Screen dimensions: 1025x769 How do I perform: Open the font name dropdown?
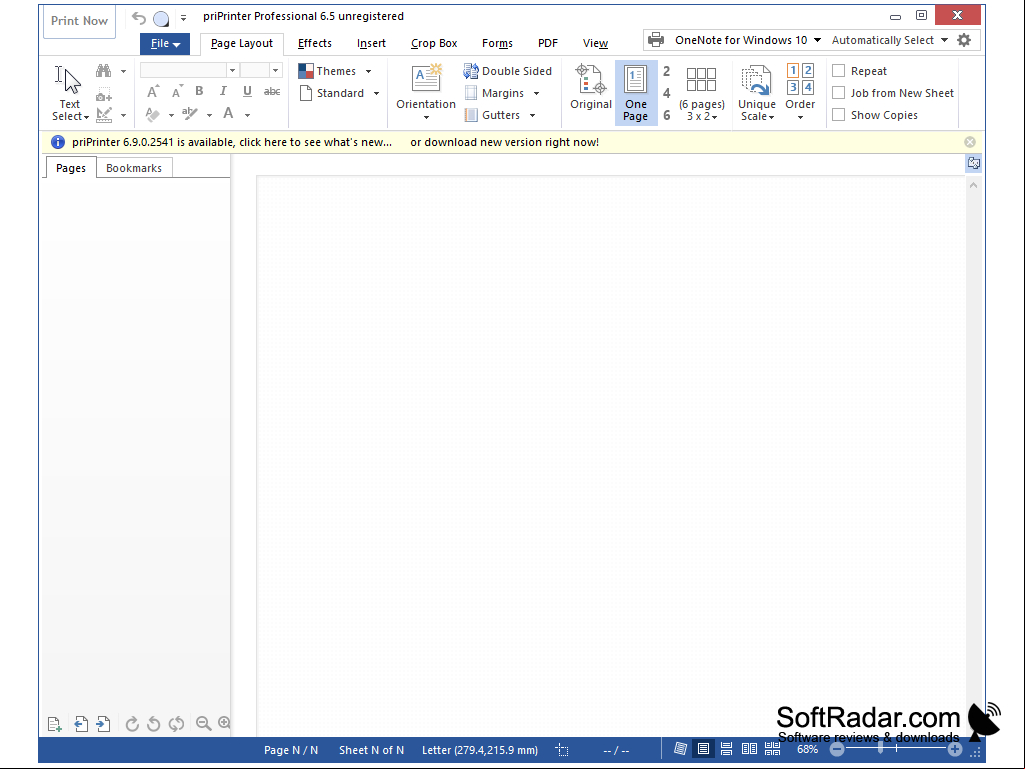tap(232, 70)
